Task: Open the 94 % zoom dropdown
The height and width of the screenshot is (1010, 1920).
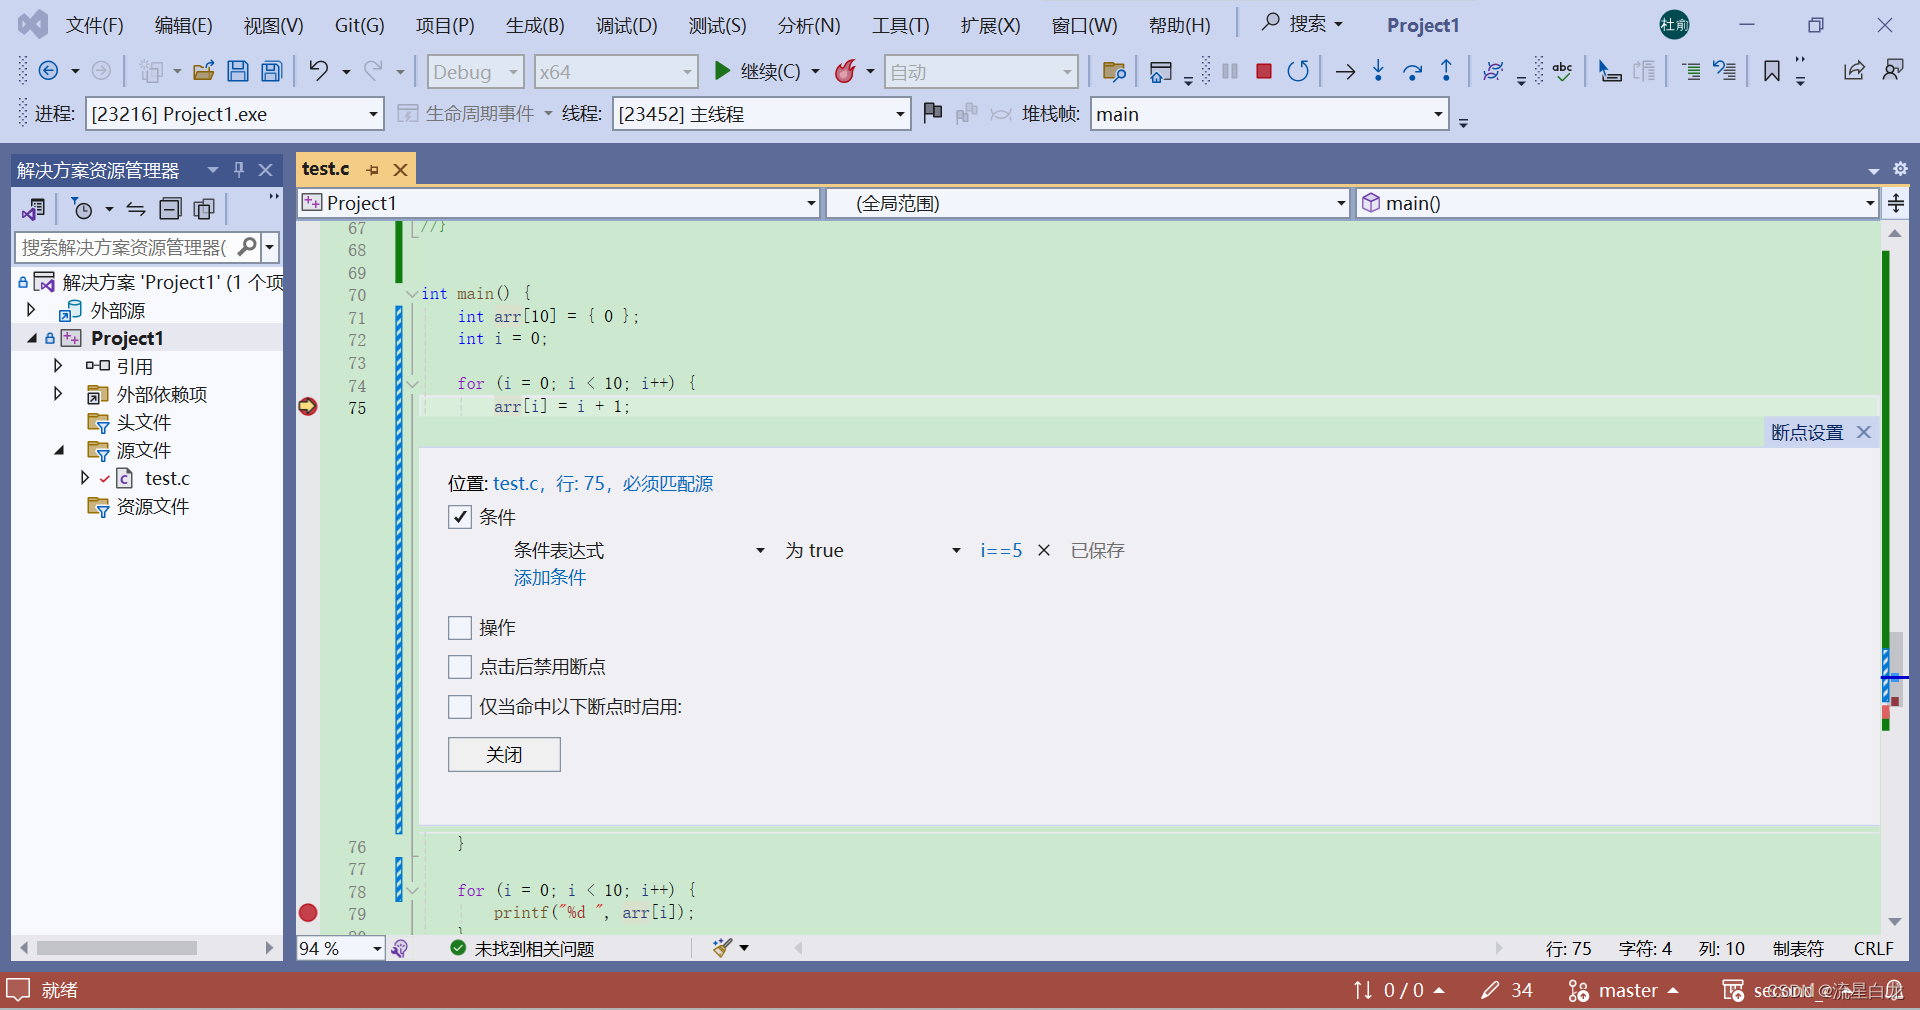Action: 377,948
